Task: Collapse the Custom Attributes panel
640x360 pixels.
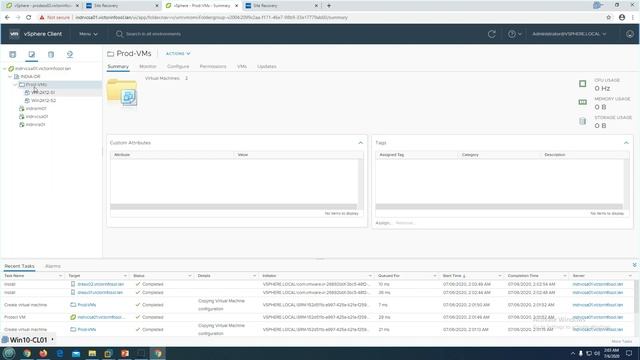Action: tap(360, 143)
